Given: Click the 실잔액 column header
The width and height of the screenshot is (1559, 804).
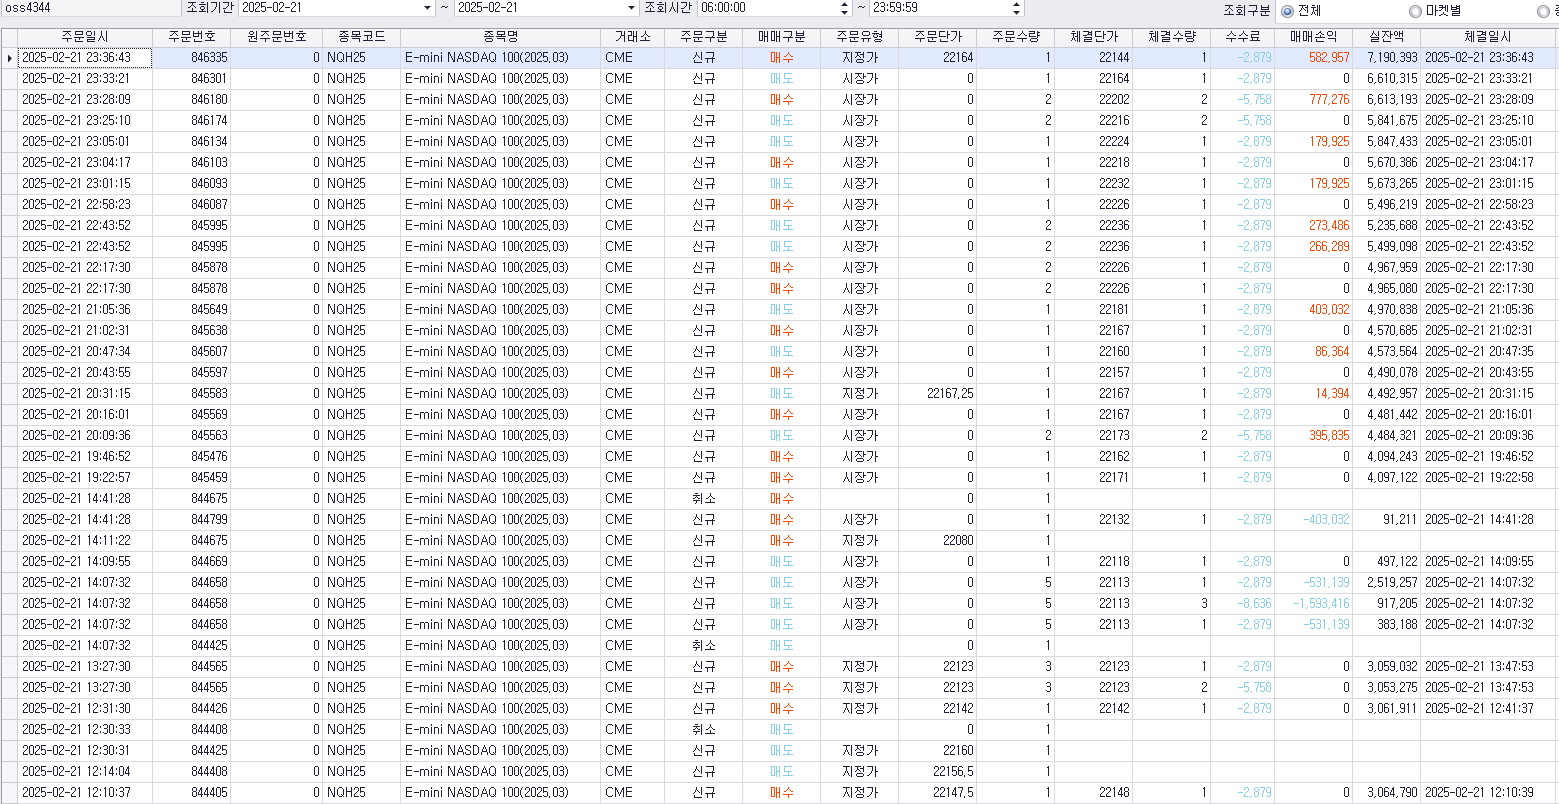Looking at the screenshot, I should pos(1386,36).
